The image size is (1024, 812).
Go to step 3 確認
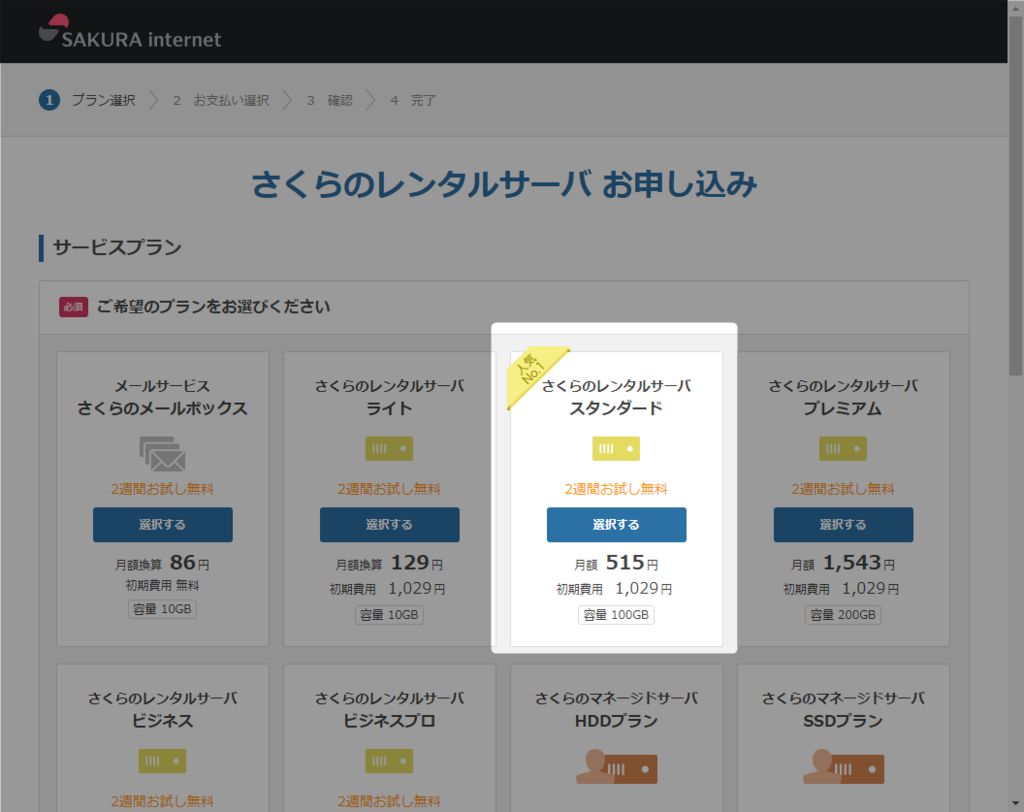[330, 100]
